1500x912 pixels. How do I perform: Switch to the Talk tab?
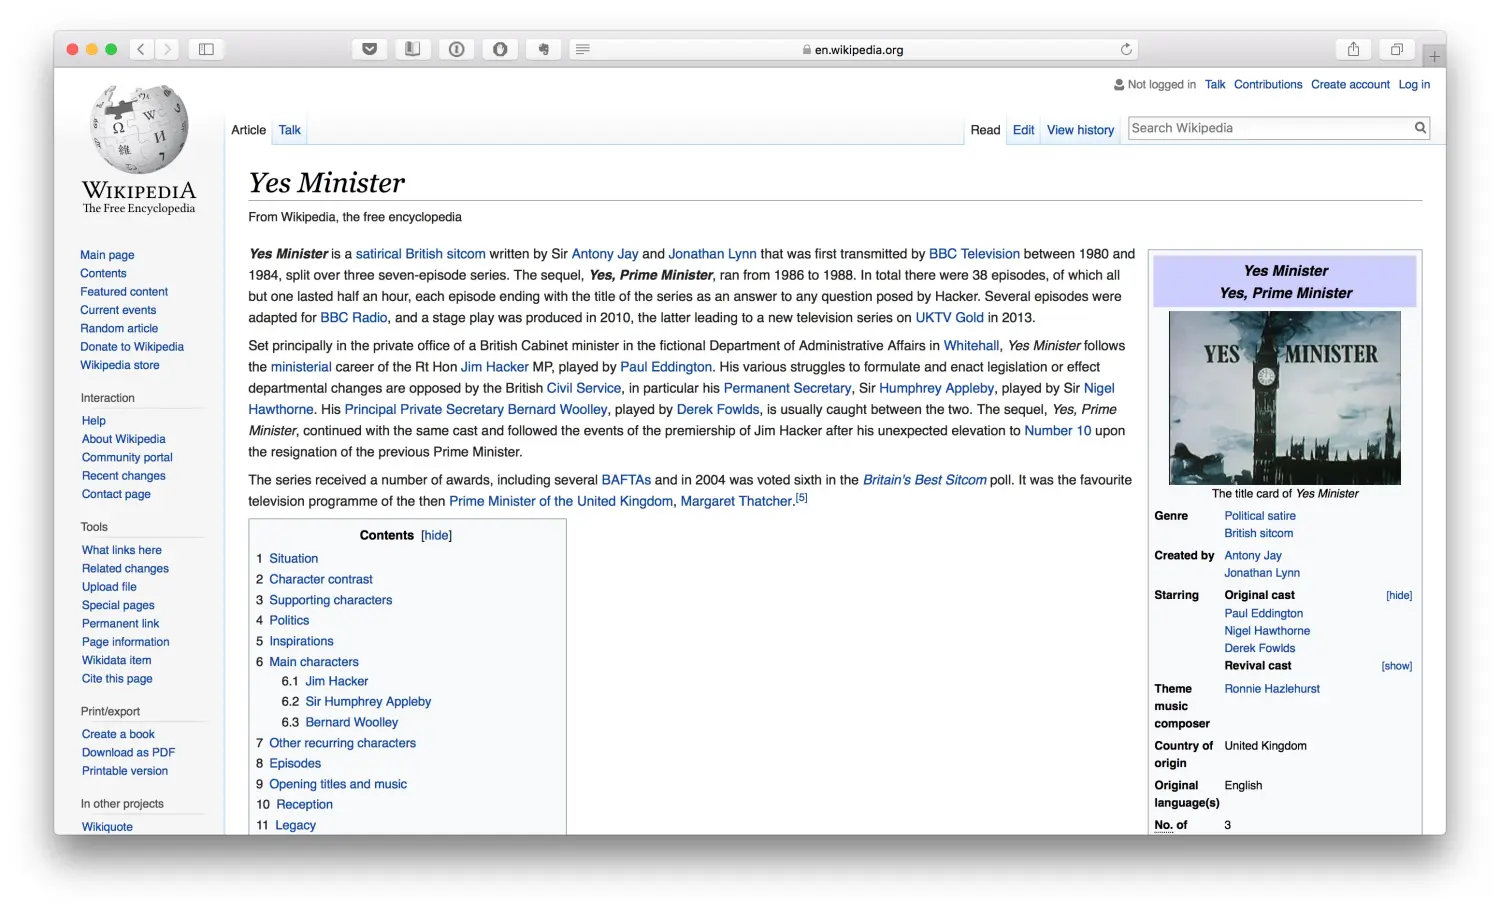click(x=289, y=130)
